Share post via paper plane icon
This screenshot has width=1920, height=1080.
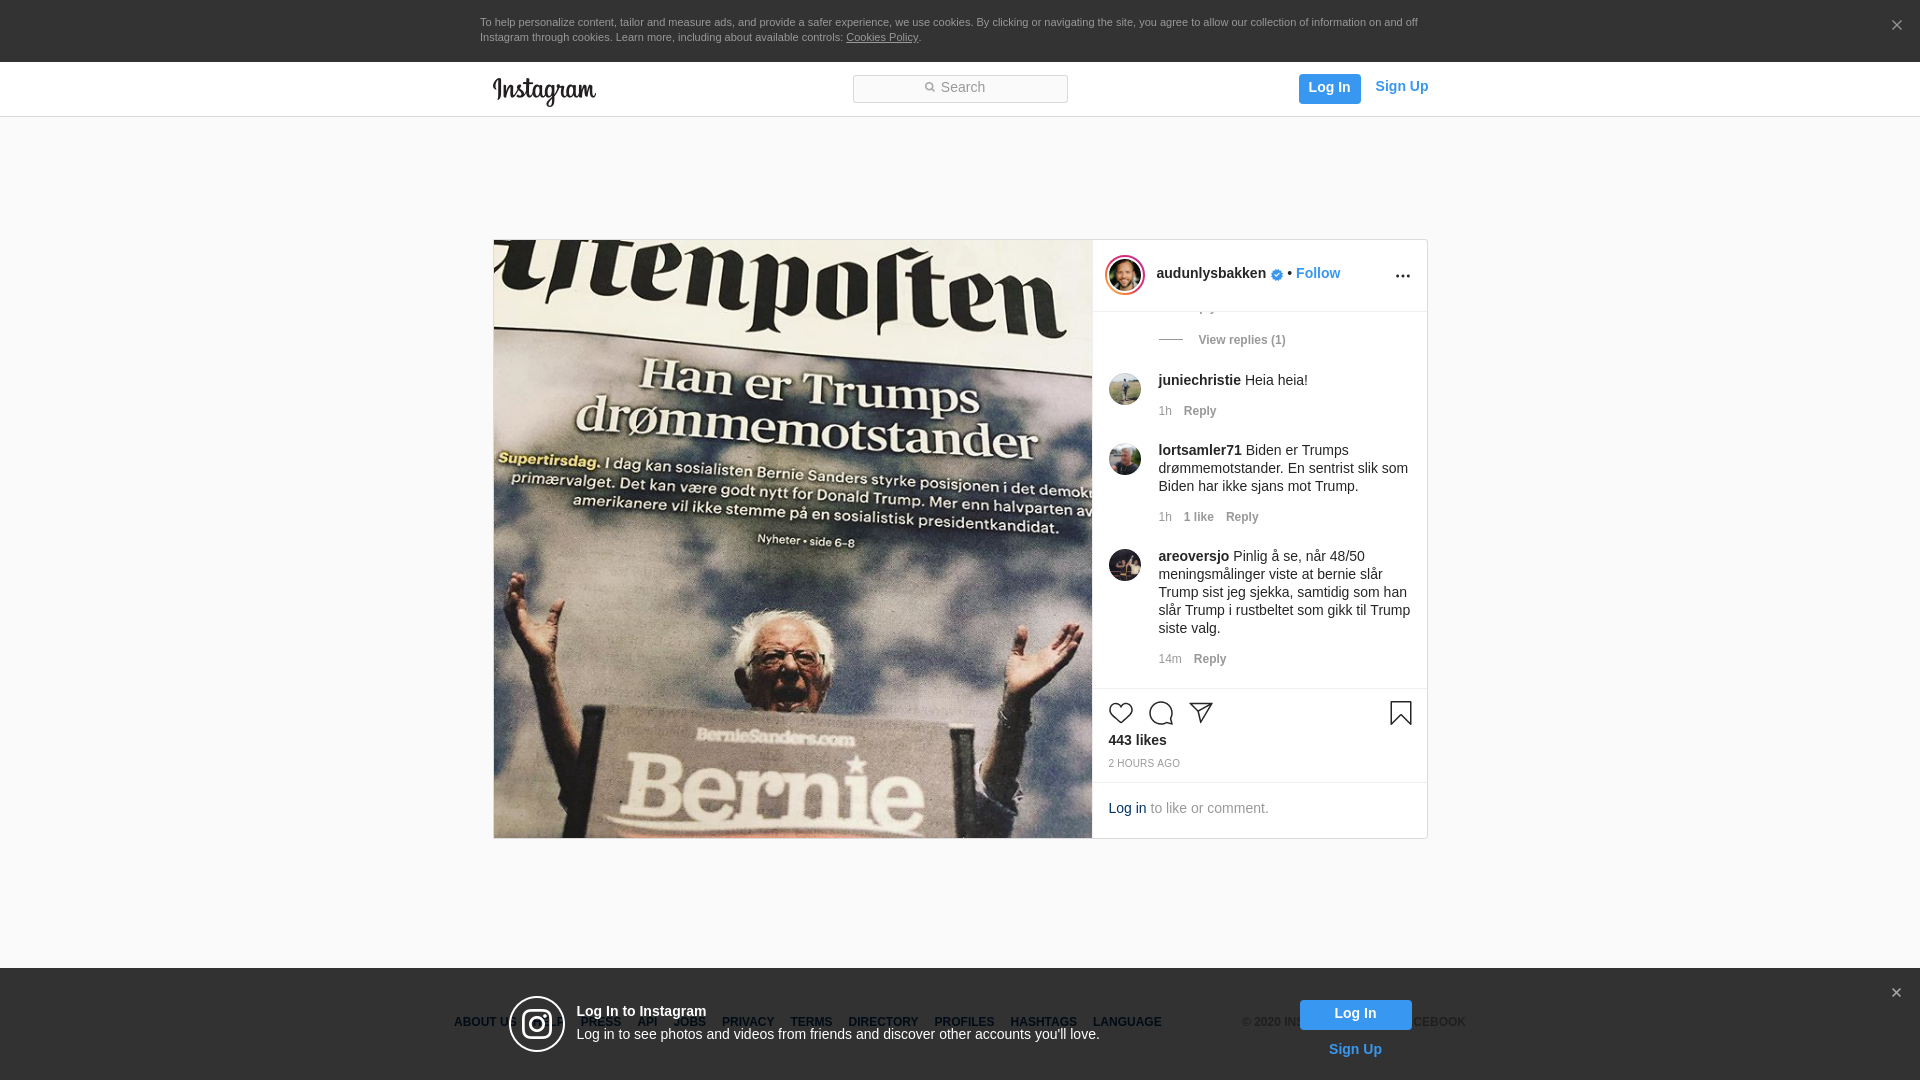1200,713
